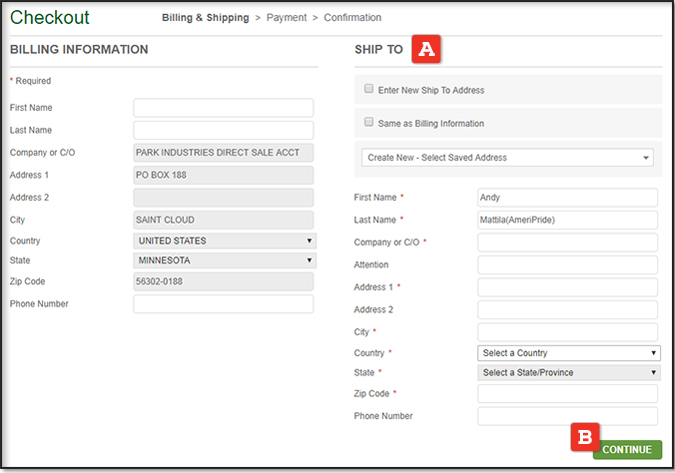Click the shipping Attention input field
This screenshot has width=675, height=473.
[567, 265]
